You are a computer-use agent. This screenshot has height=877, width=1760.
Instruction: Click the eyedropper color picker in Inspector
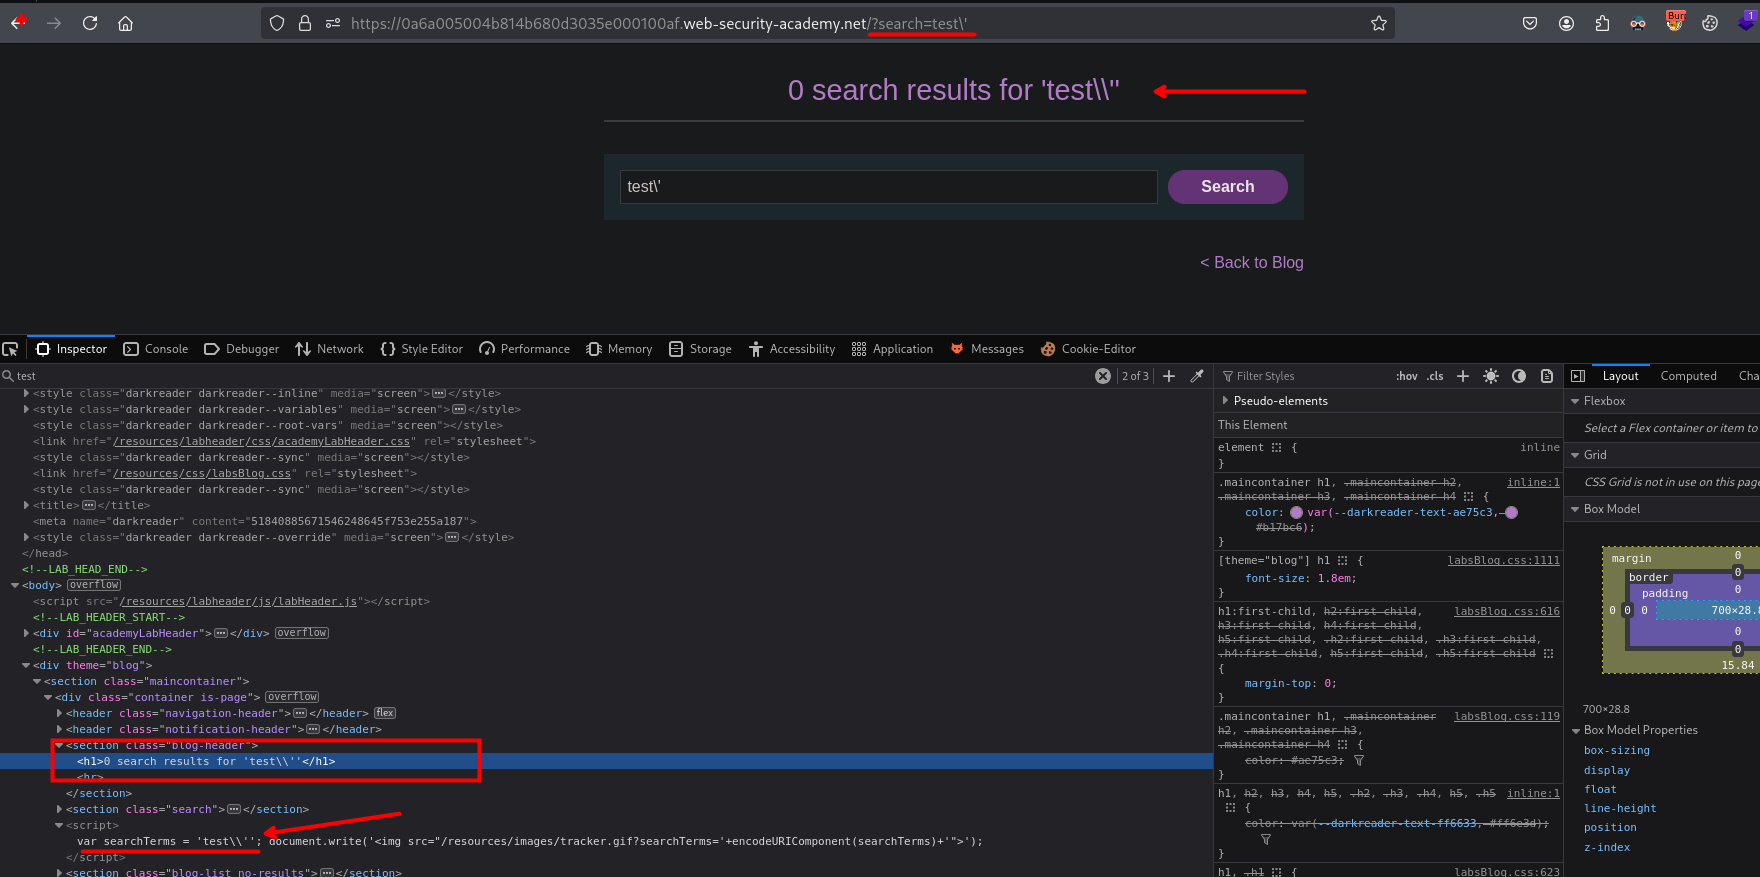tap(1197, 376)
